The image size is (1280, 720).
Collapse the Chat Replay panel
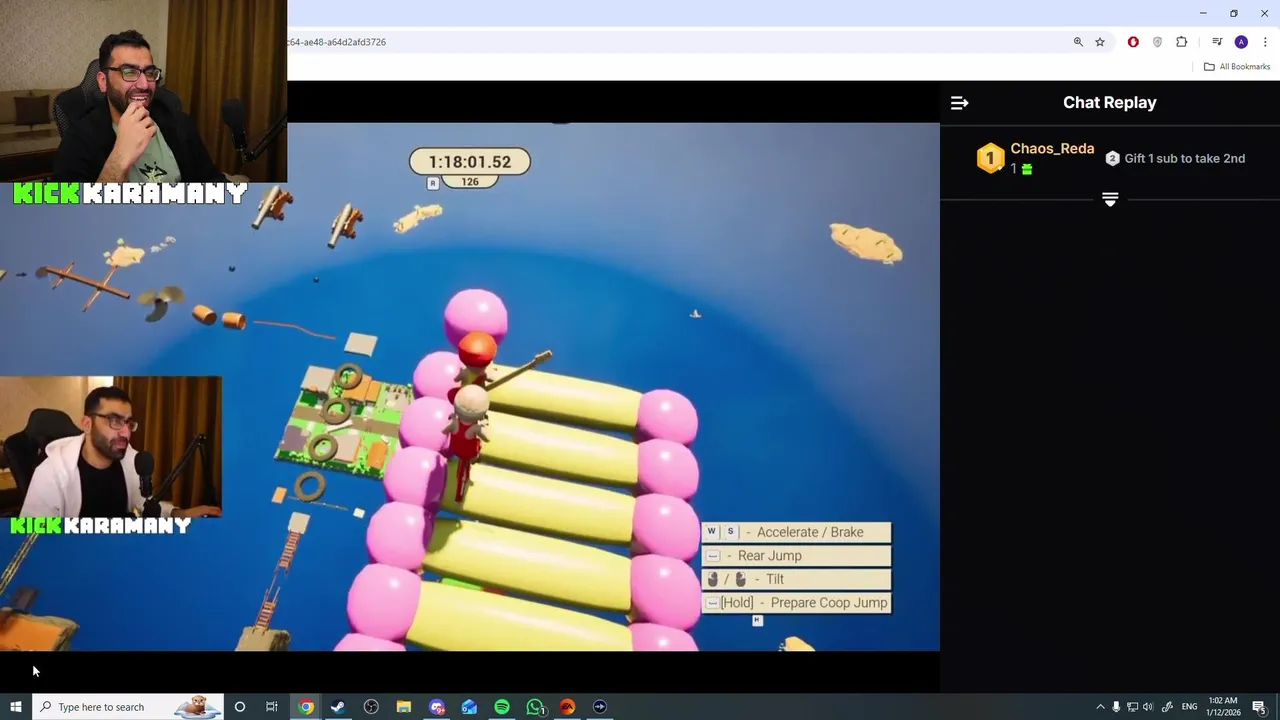[x=959, y=103]
